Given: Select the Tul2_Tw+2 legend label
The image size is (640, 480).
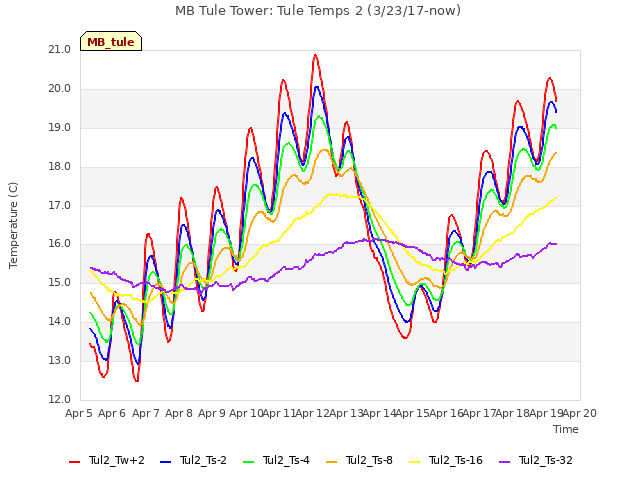Looking at the screenshot, I should pyautogui.click(x=117, y=460).
